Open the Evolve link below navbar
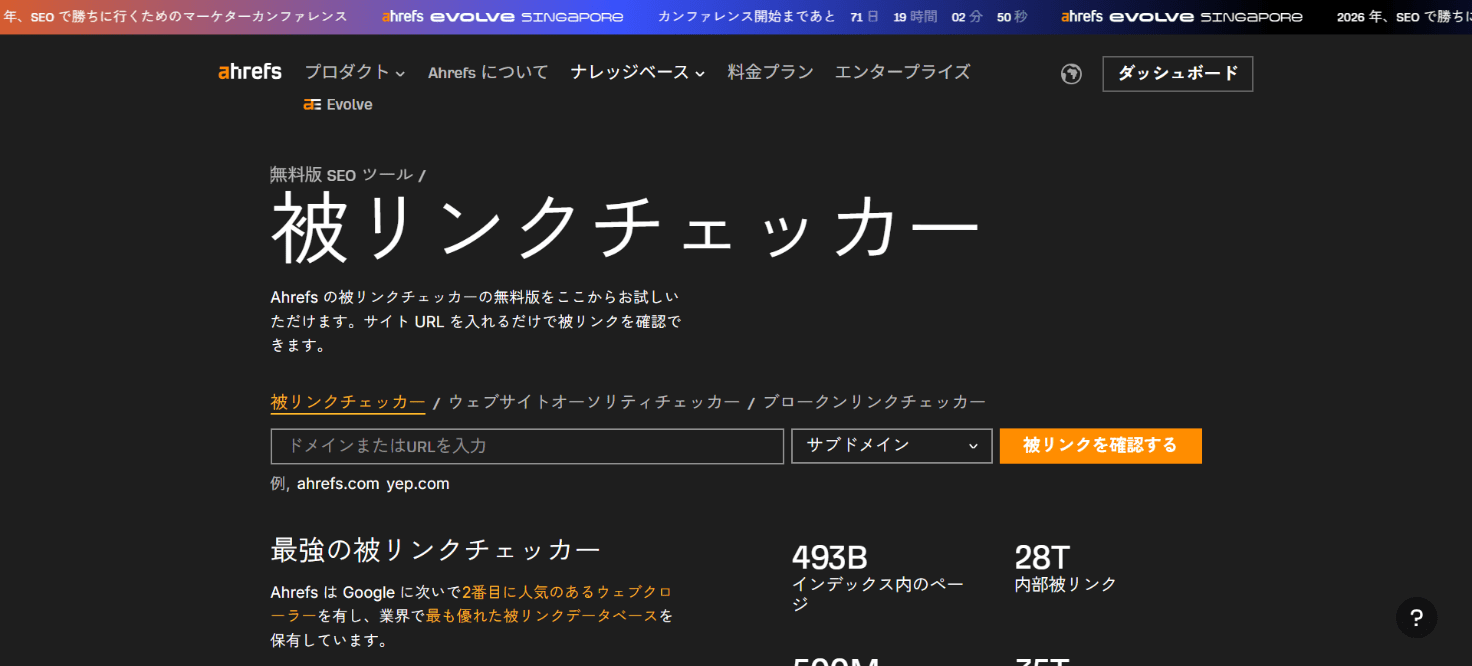1472x666 pixels. pyautogui.click(x=338, y=105)
